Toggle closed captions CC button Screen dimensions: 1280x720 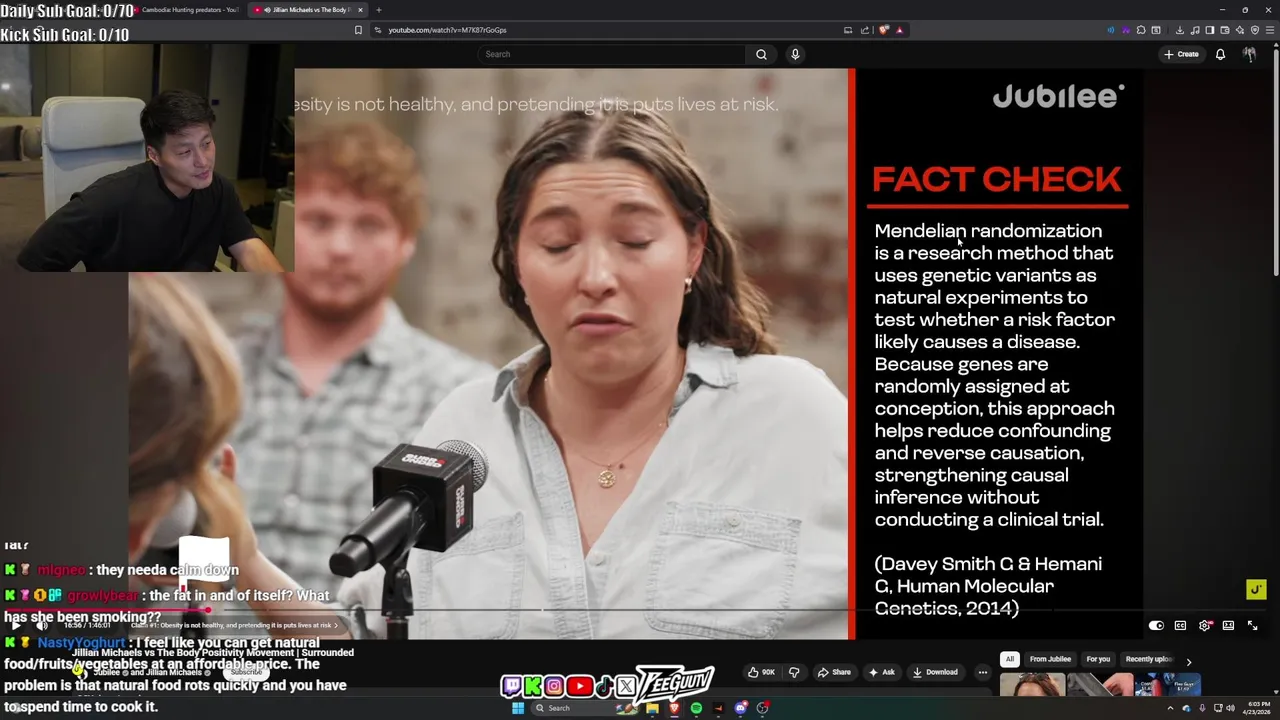1180,626
